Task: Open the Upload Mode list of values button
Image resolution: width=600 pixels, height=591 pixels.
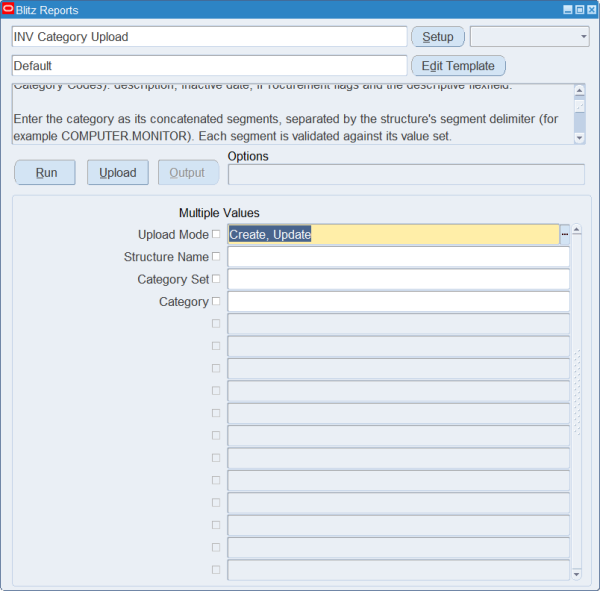Action: click(x=565, y=234)
